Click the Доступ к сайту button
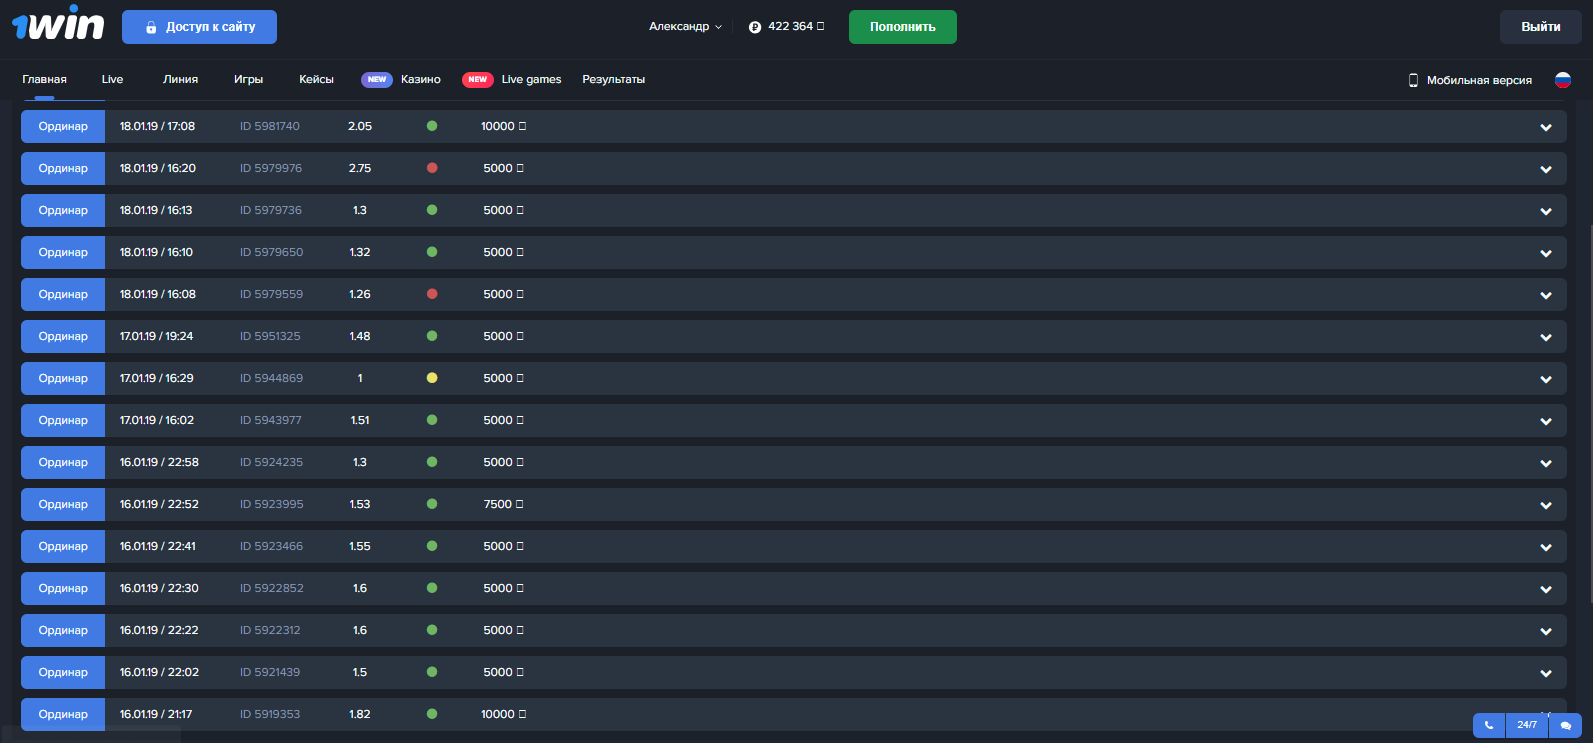This screenshot has width=1593, height=743. pos(199,27)
